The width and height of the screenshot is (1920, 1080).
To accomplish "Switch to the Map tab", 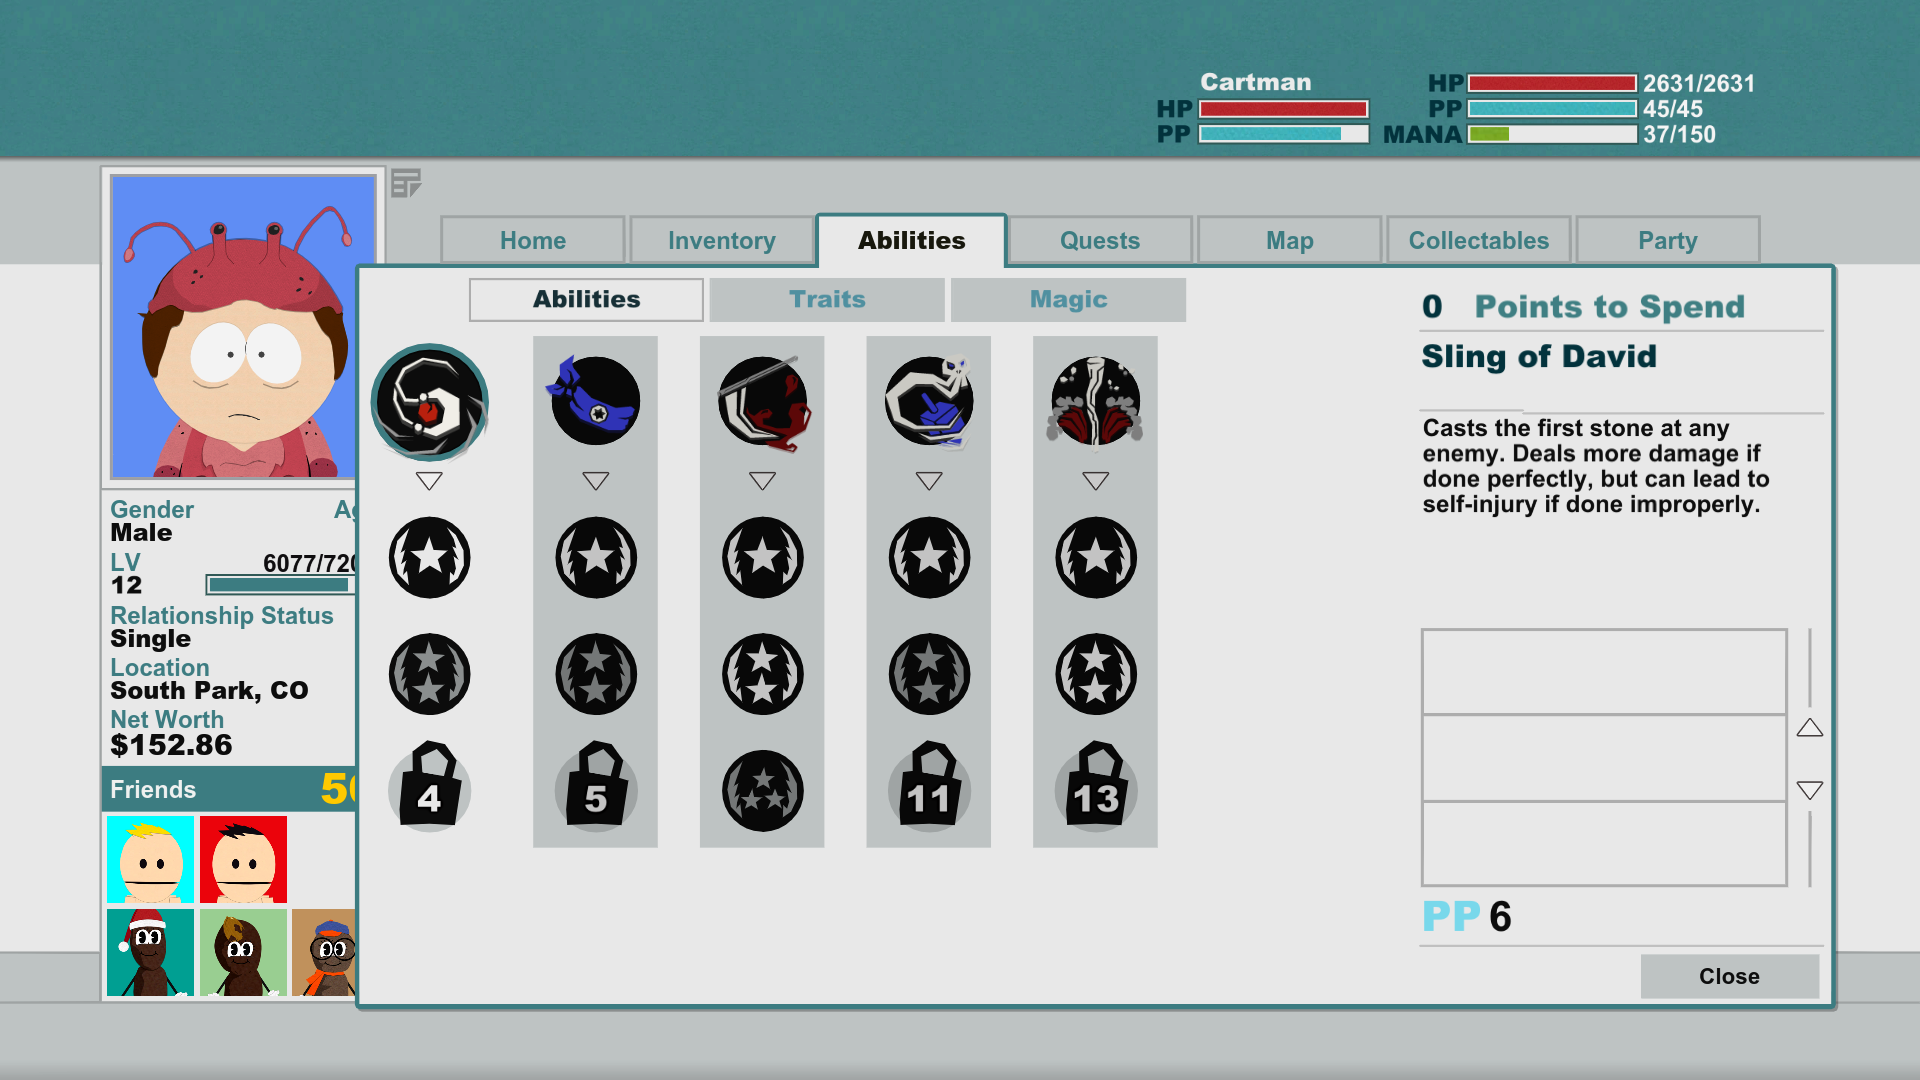I will tap(1290, 241).
